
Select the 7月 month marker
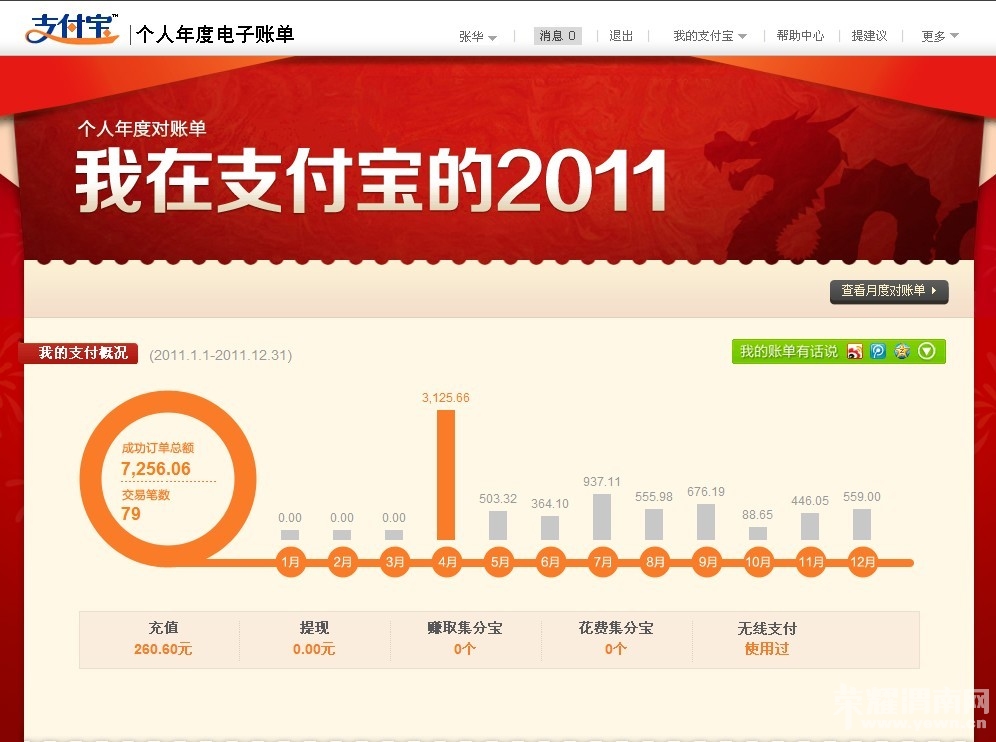602,562
